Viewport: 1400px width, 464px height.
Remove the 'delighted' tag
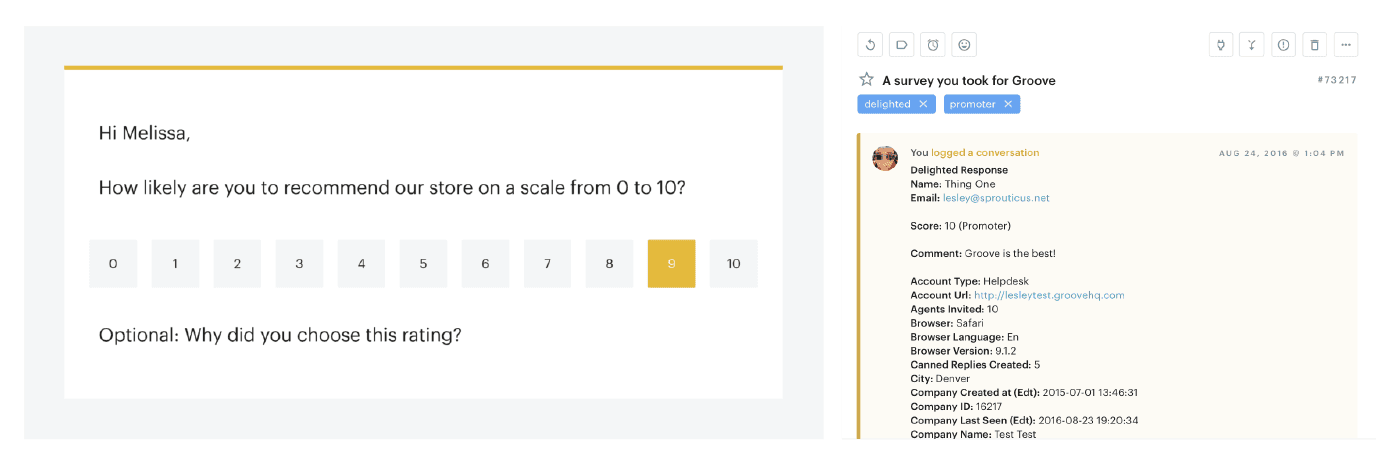click(x=923, y=104)
